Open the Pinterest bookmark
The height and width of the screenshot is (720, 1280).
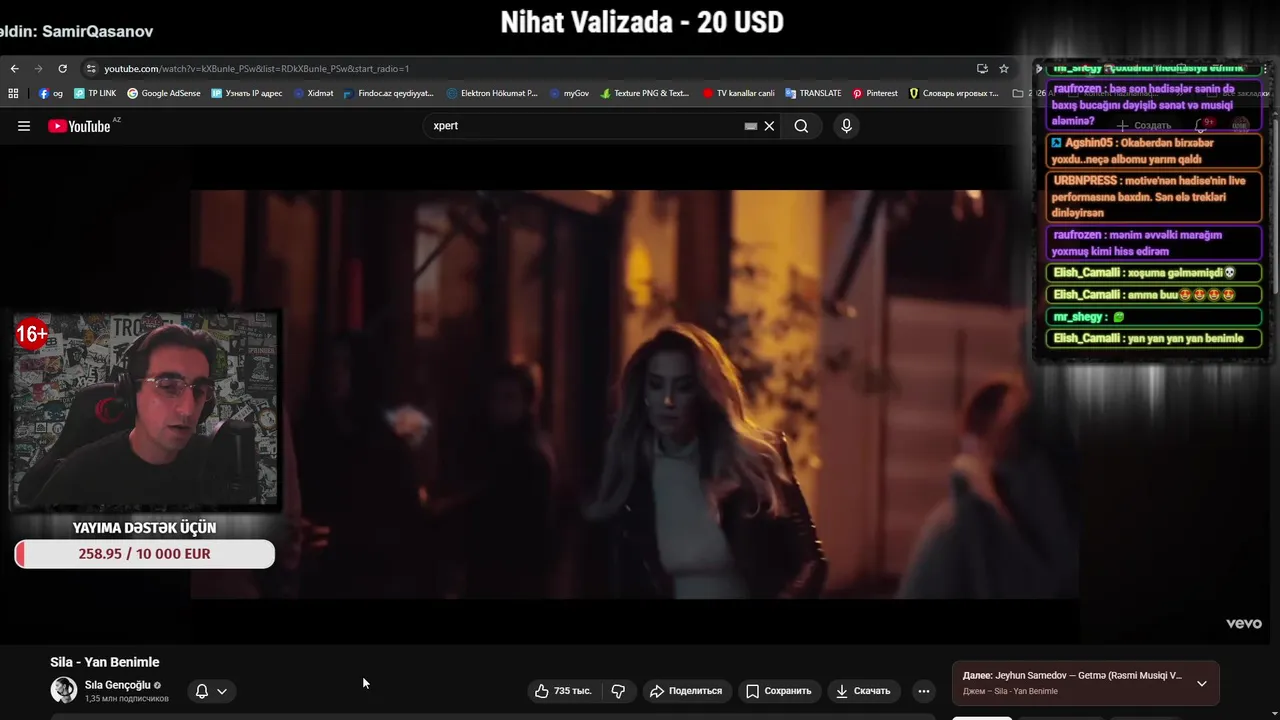click(875, 93)
